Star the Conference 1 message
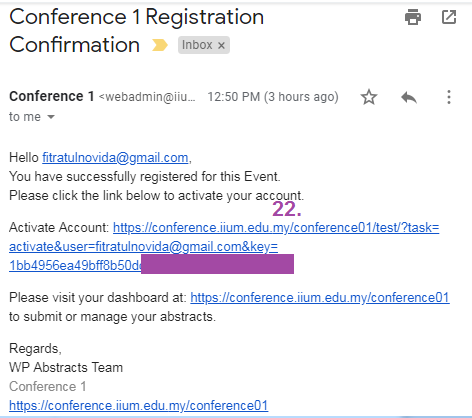Image resolution: width=472 pixels, height=418 pixels. (369, 97)
